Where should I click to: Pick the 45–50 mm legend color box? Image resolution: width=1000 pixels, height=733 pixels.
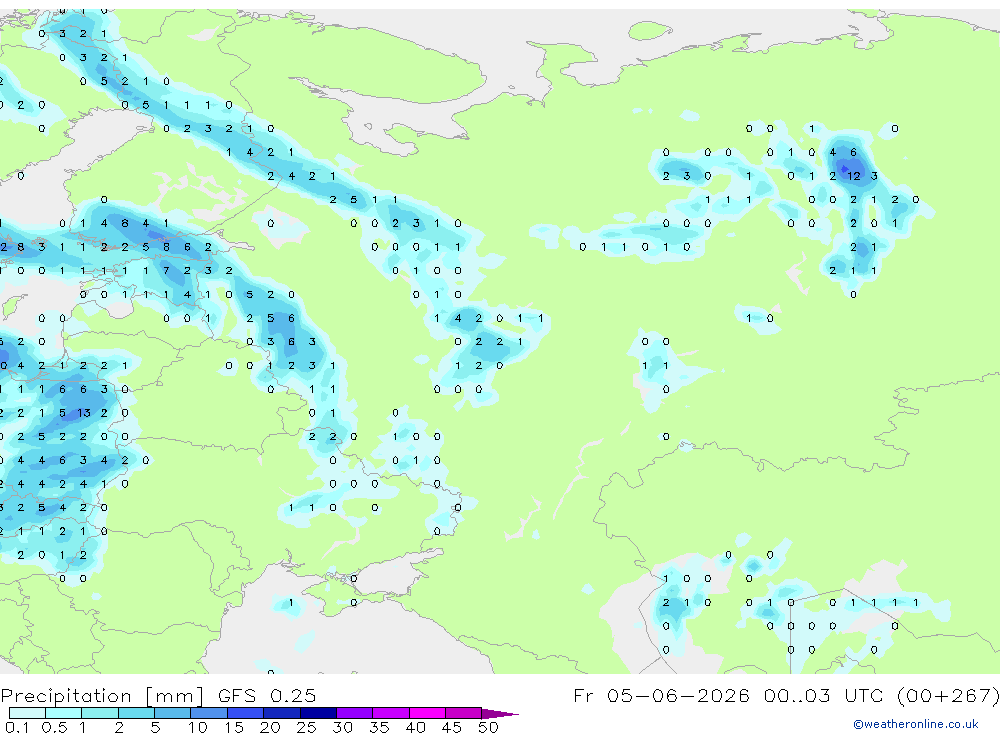pyautogui.click(x=463, y=713)
